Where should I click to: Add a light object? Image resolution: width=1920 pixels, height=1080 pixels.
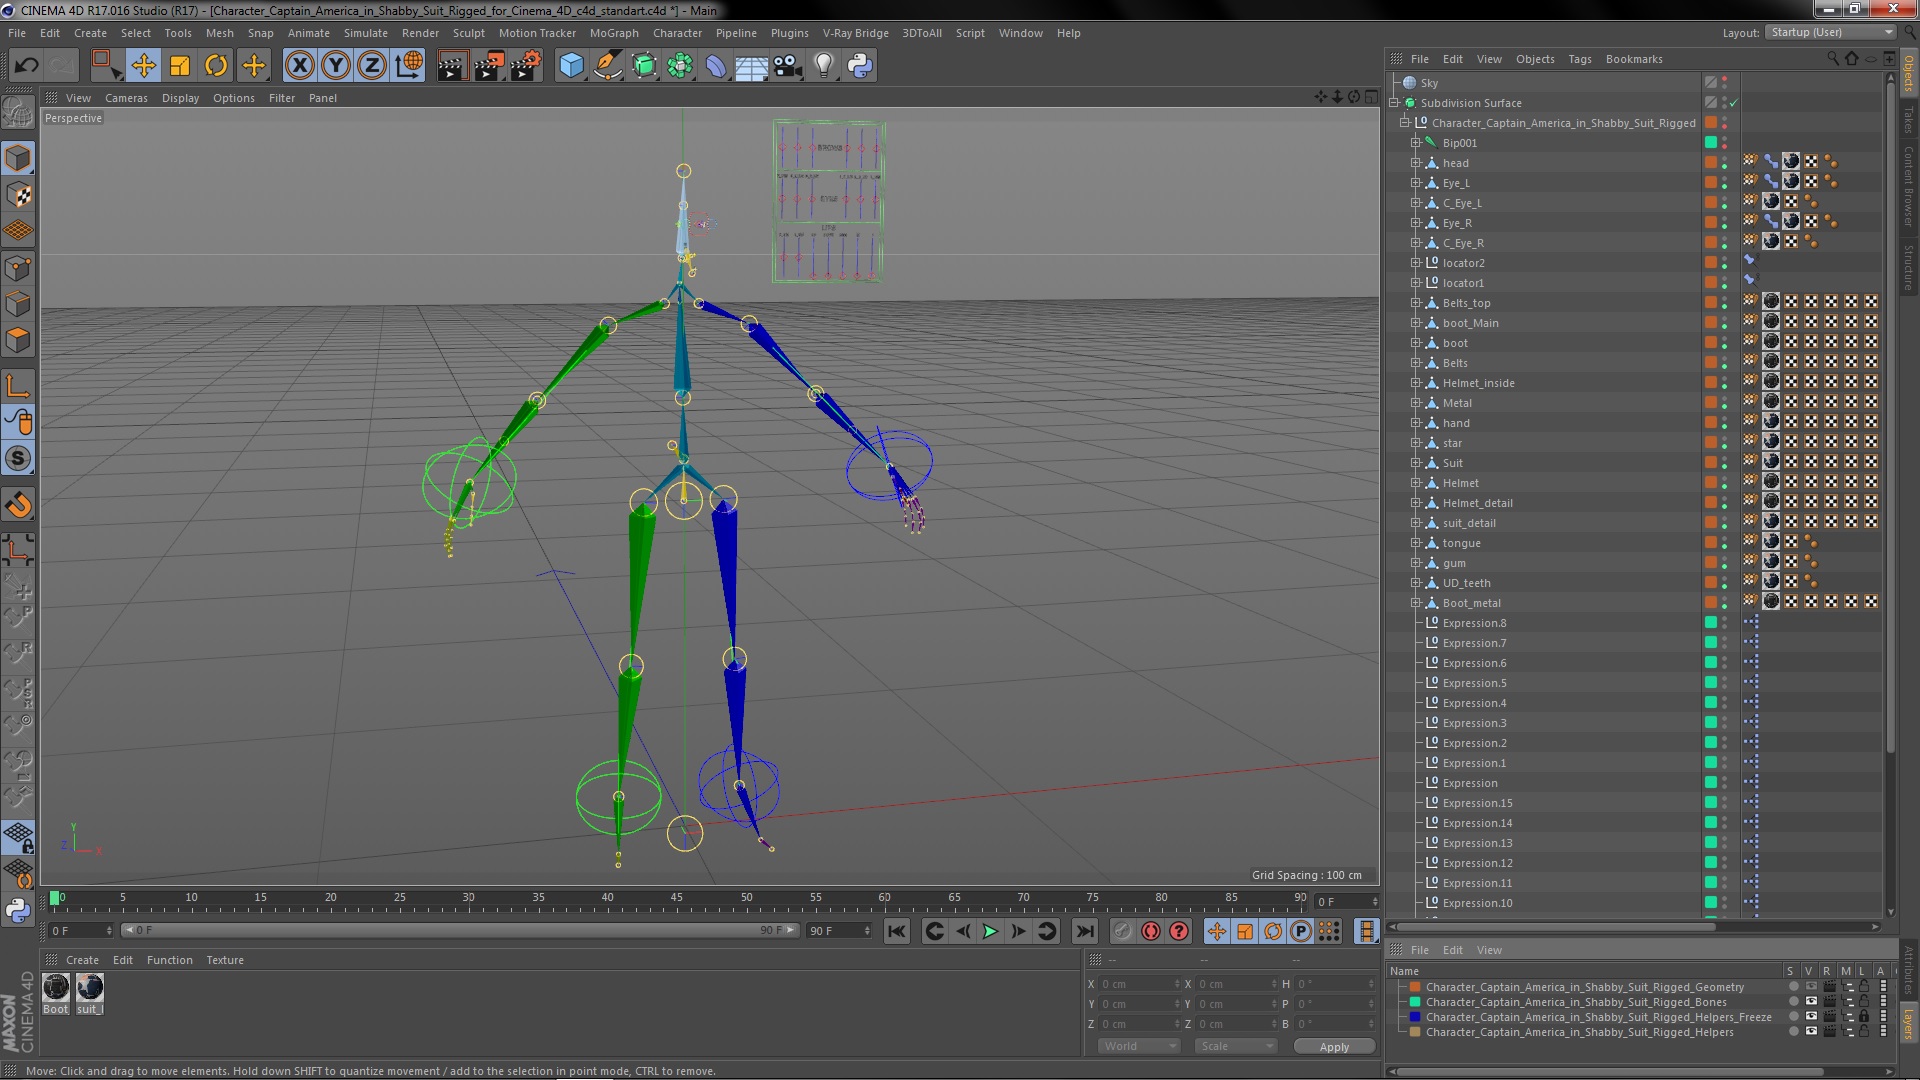[823, 66]
